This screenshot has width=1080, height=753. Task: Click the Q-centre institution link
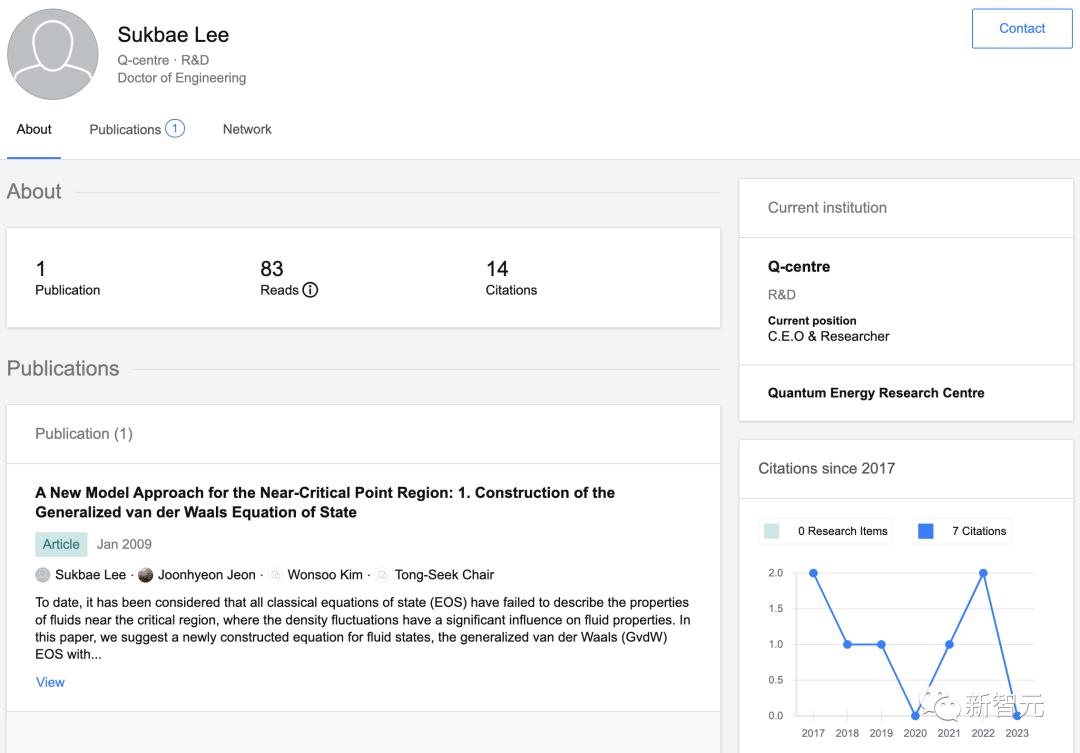coord(799,267)
